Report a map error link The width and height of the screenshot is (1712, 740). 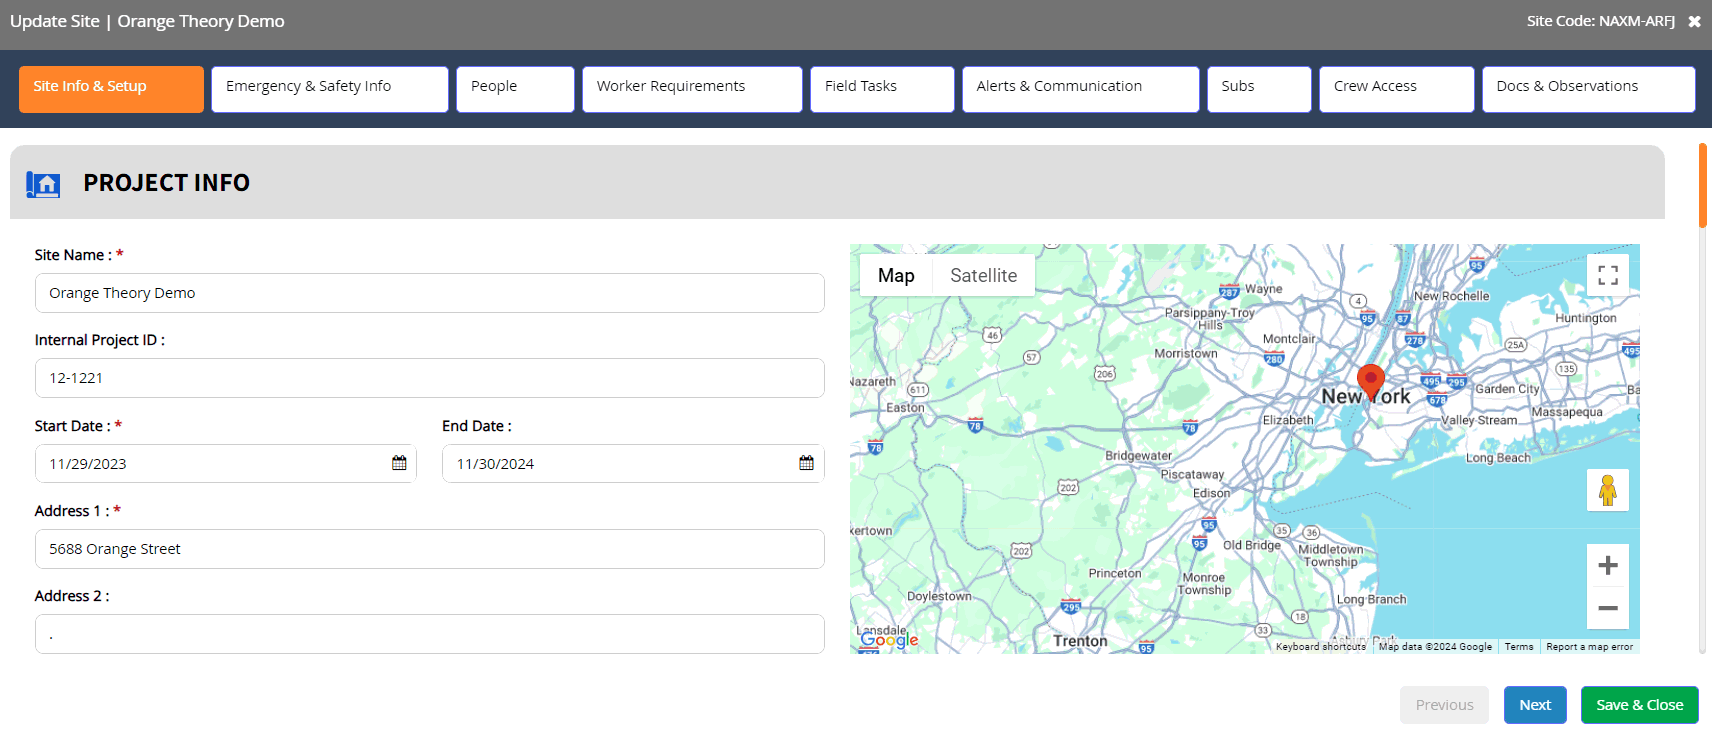tap(1590, 647)
